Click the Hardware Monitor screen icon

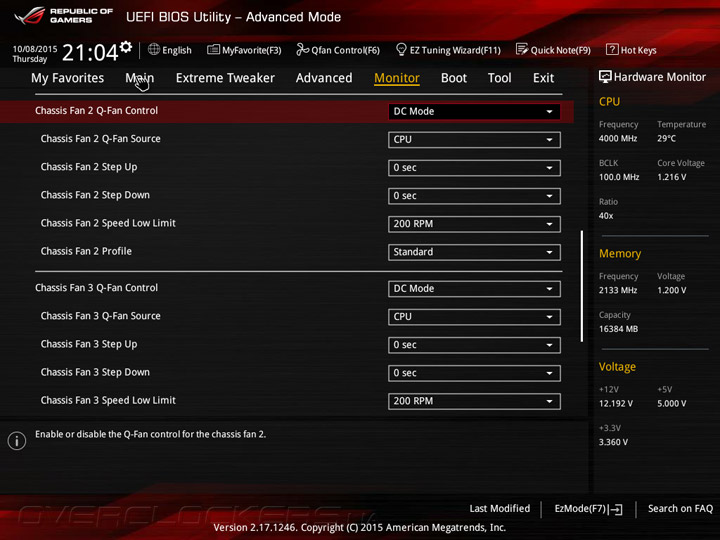coord(605,77)
